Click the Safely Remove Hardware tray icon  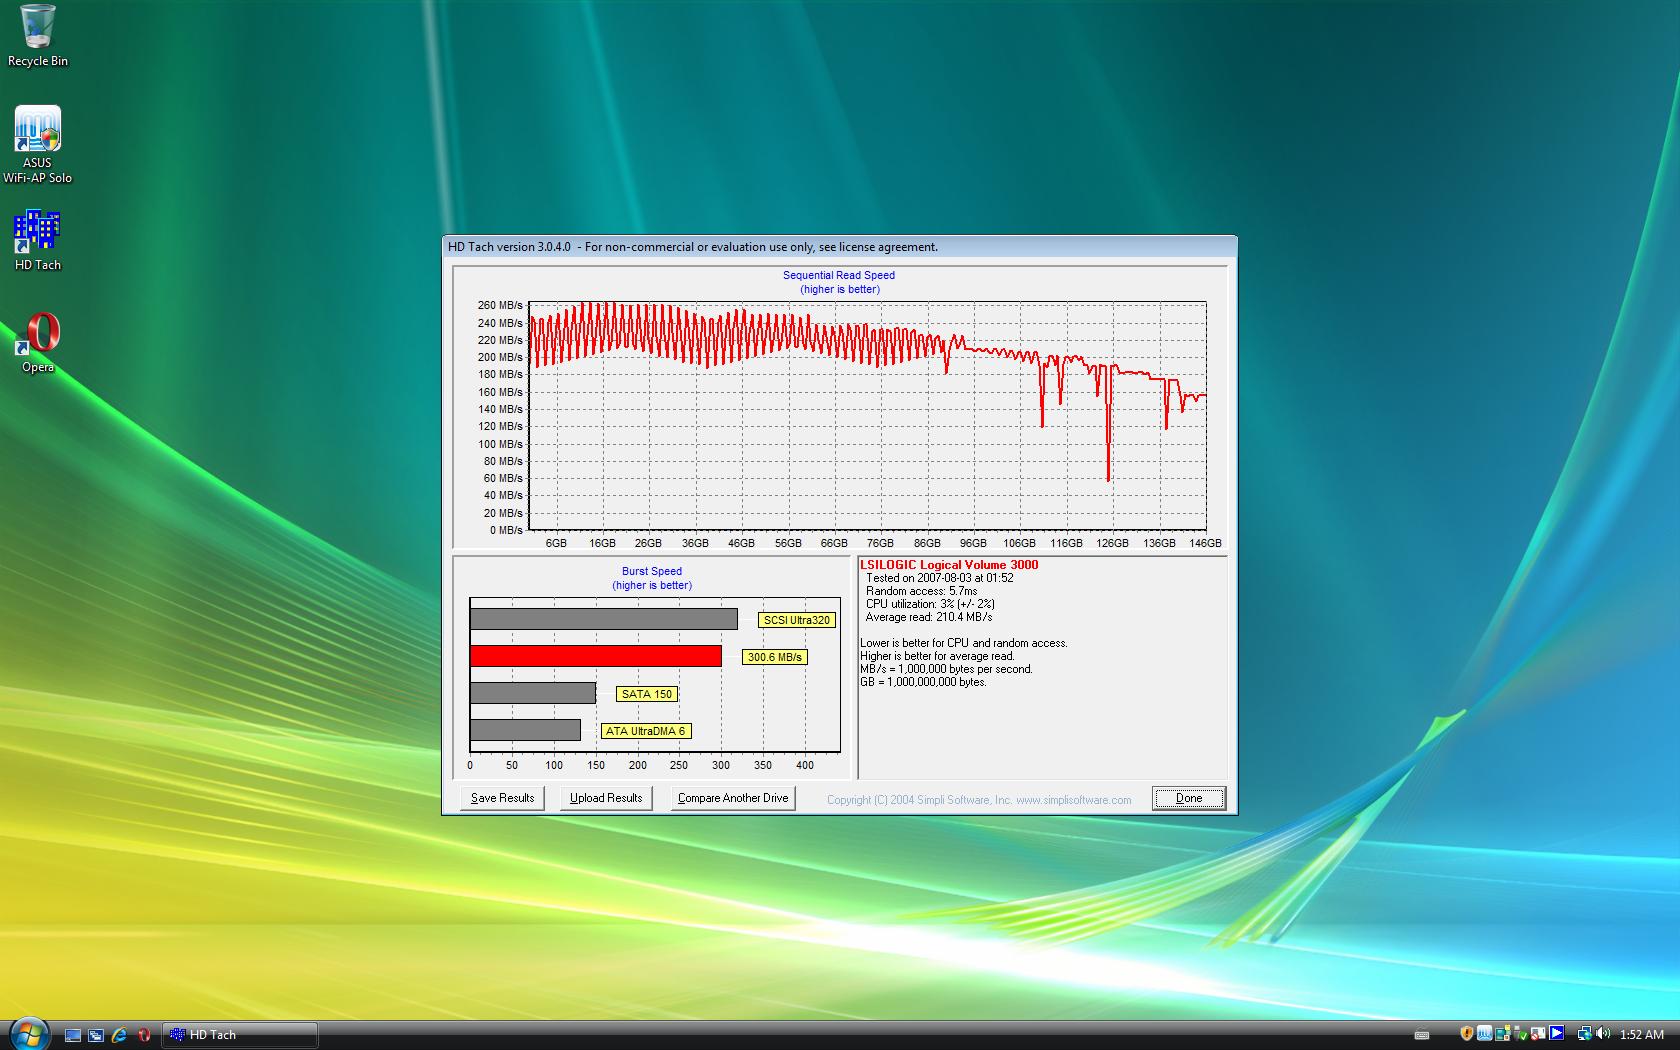1520,1033
